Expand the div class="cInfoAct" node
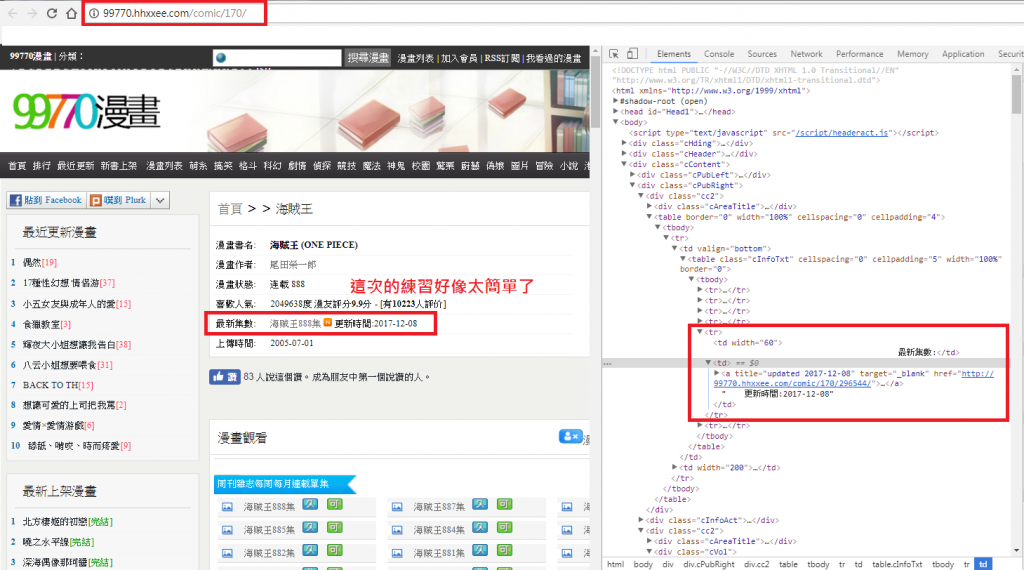Viewport: 1024px width, 570px height. 641,520
